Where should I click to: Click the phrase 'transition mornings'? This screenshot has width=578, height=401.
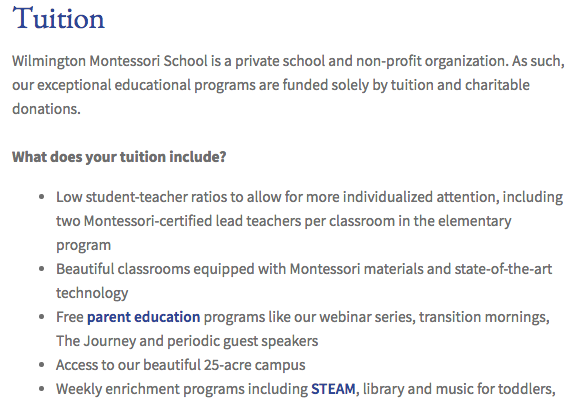tap(484, 317)
